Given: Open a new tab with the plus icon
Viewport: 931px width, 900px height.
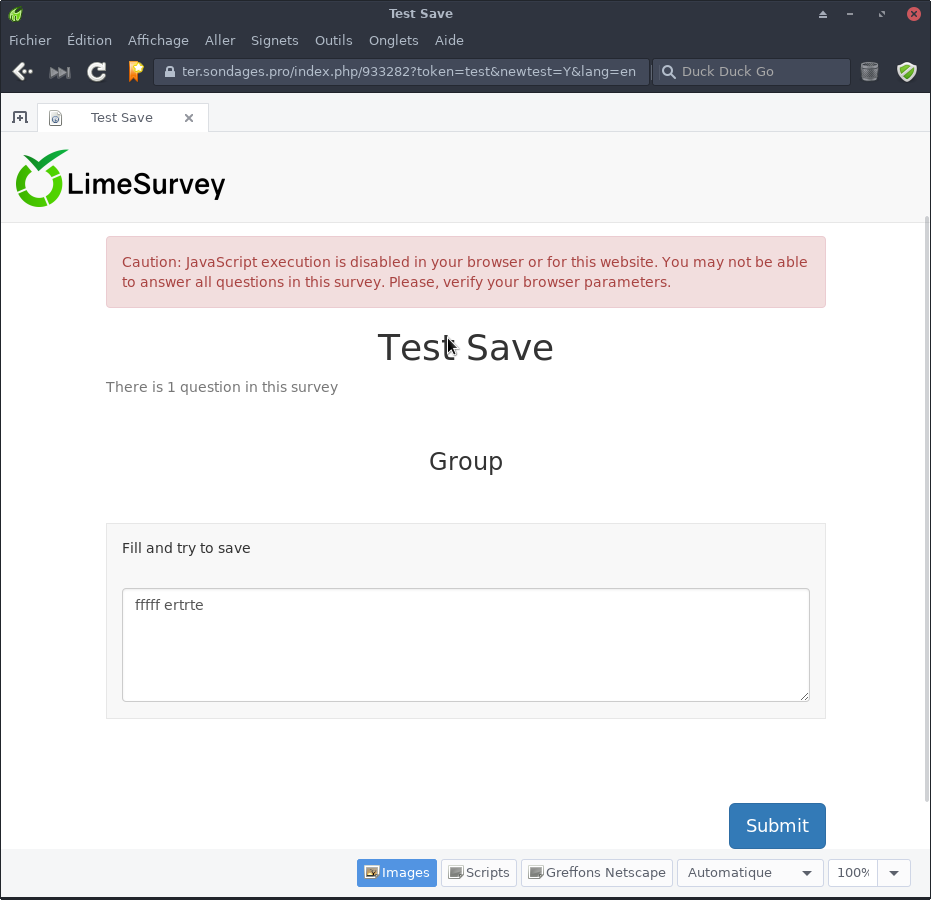Looking at the screenshot, I should (x=19, y=118).
